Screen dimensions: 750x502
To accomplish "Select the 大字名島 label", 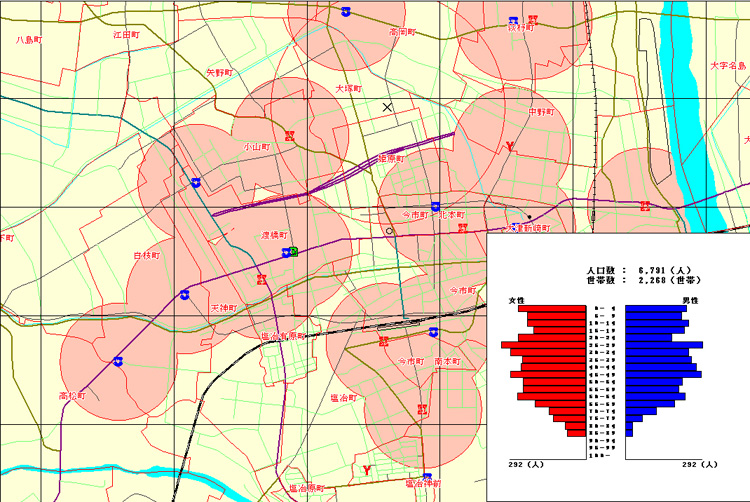I will (728, 65).
